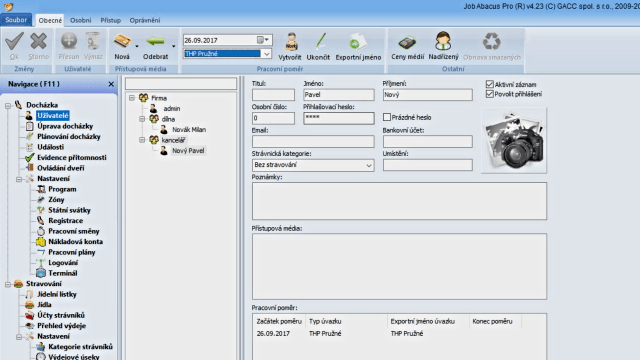Screen dimensions: 640x360
Task: Select Nový Pavel in tree
Action: coord(188,151)
